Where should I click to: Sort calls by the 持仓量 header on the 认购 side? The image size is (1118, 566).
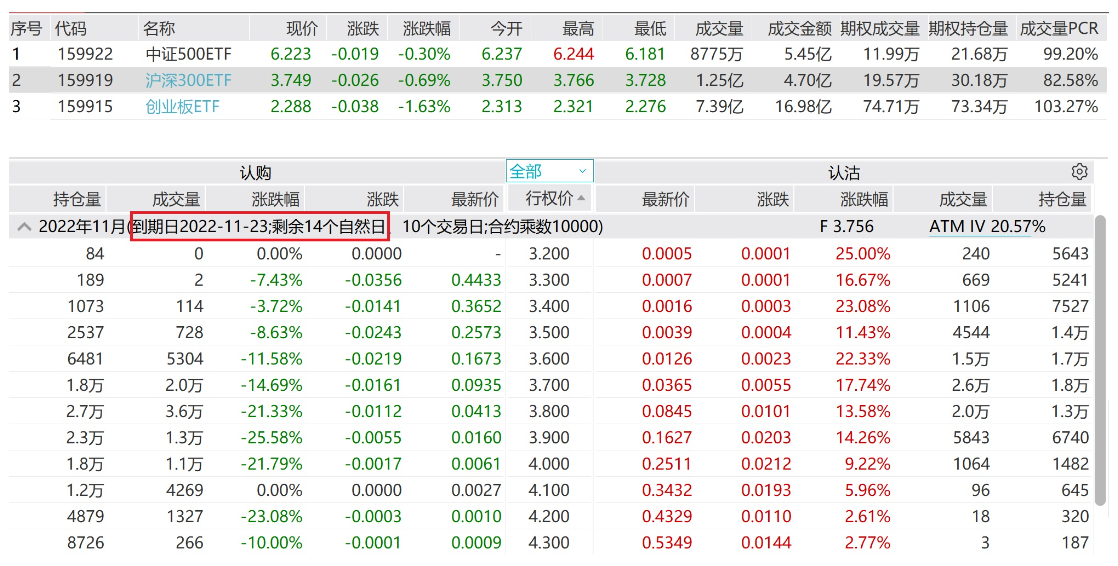[x=78, y=199]
